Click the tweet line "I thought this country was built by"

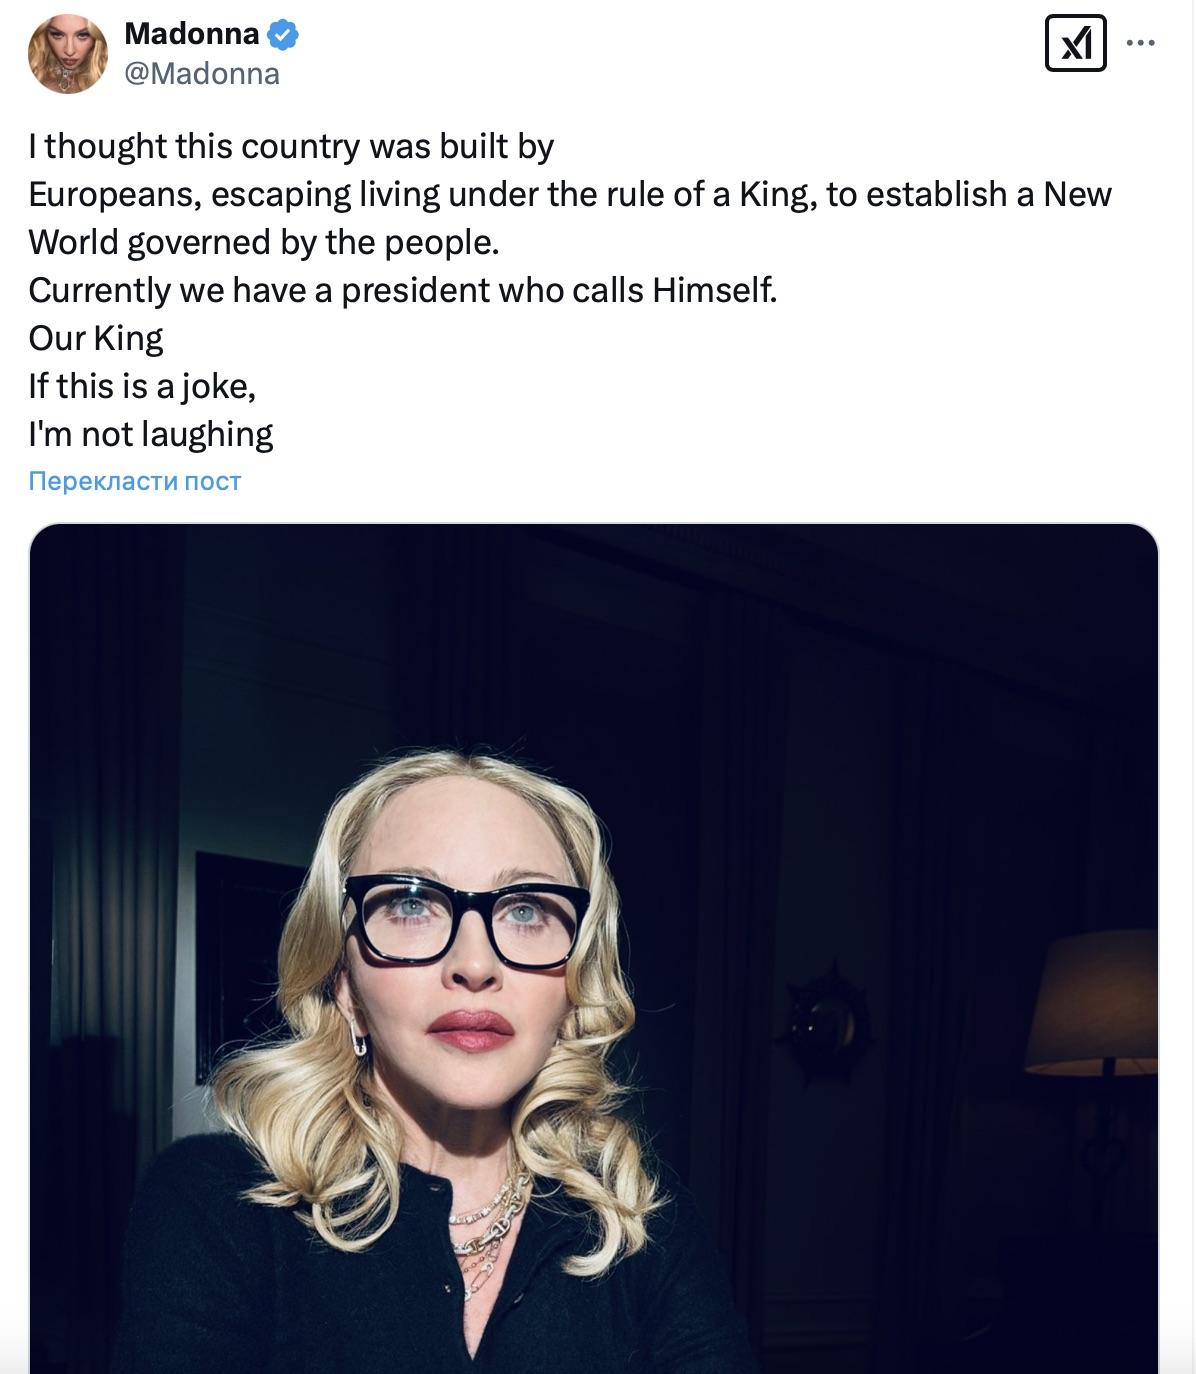tap(291, 147)
